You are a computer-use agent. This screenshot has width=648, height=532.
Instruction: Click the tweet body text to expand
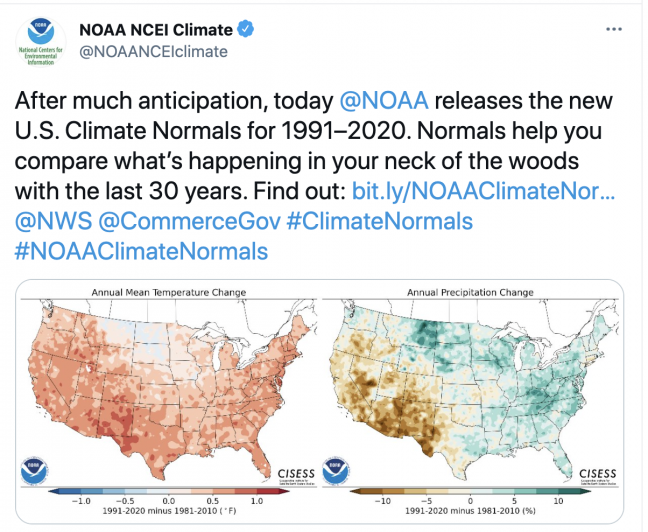click(314, 146)
